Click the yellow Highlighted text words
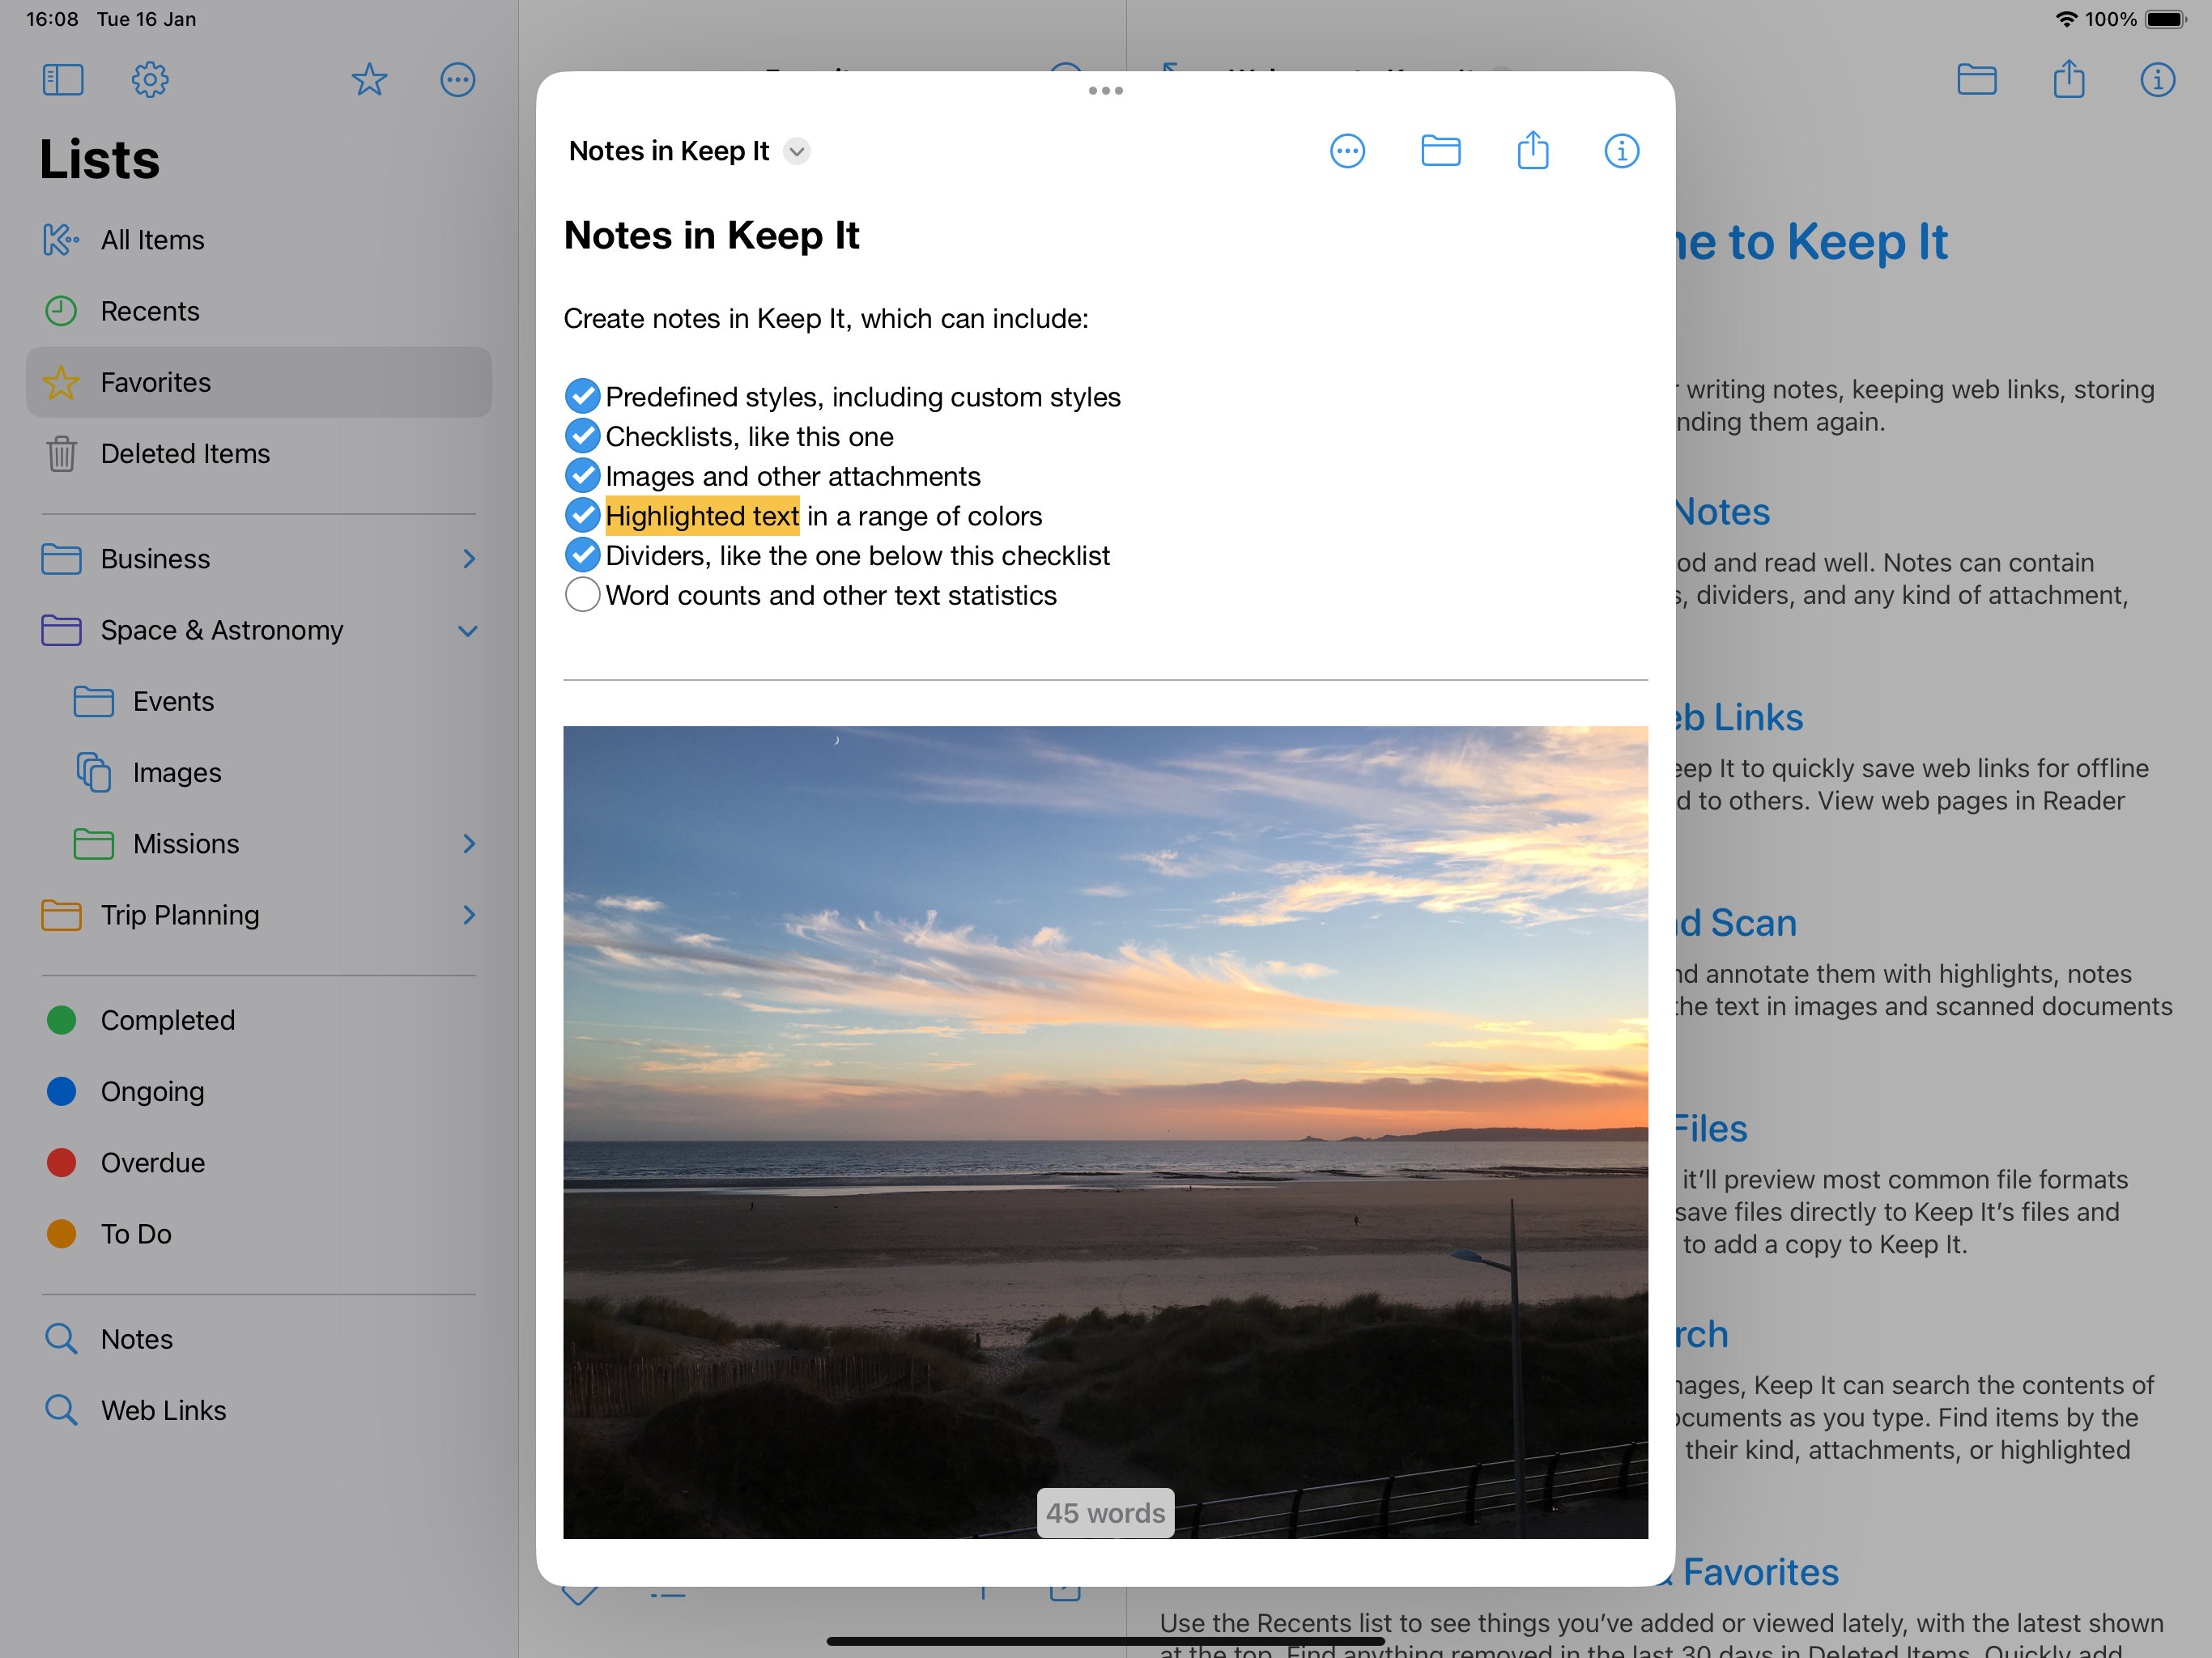2212x1658 pixels. pyautogui.click(x=702, y=516)
